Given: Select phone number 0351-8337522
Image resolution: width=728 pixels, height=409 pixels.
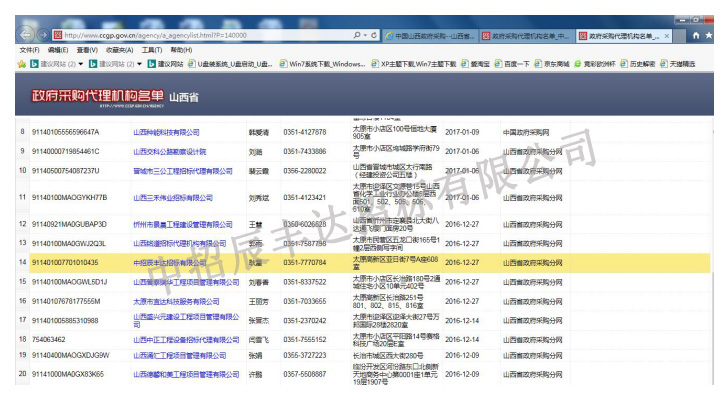Looking at the screenshot, I should [x=305, y=282].
